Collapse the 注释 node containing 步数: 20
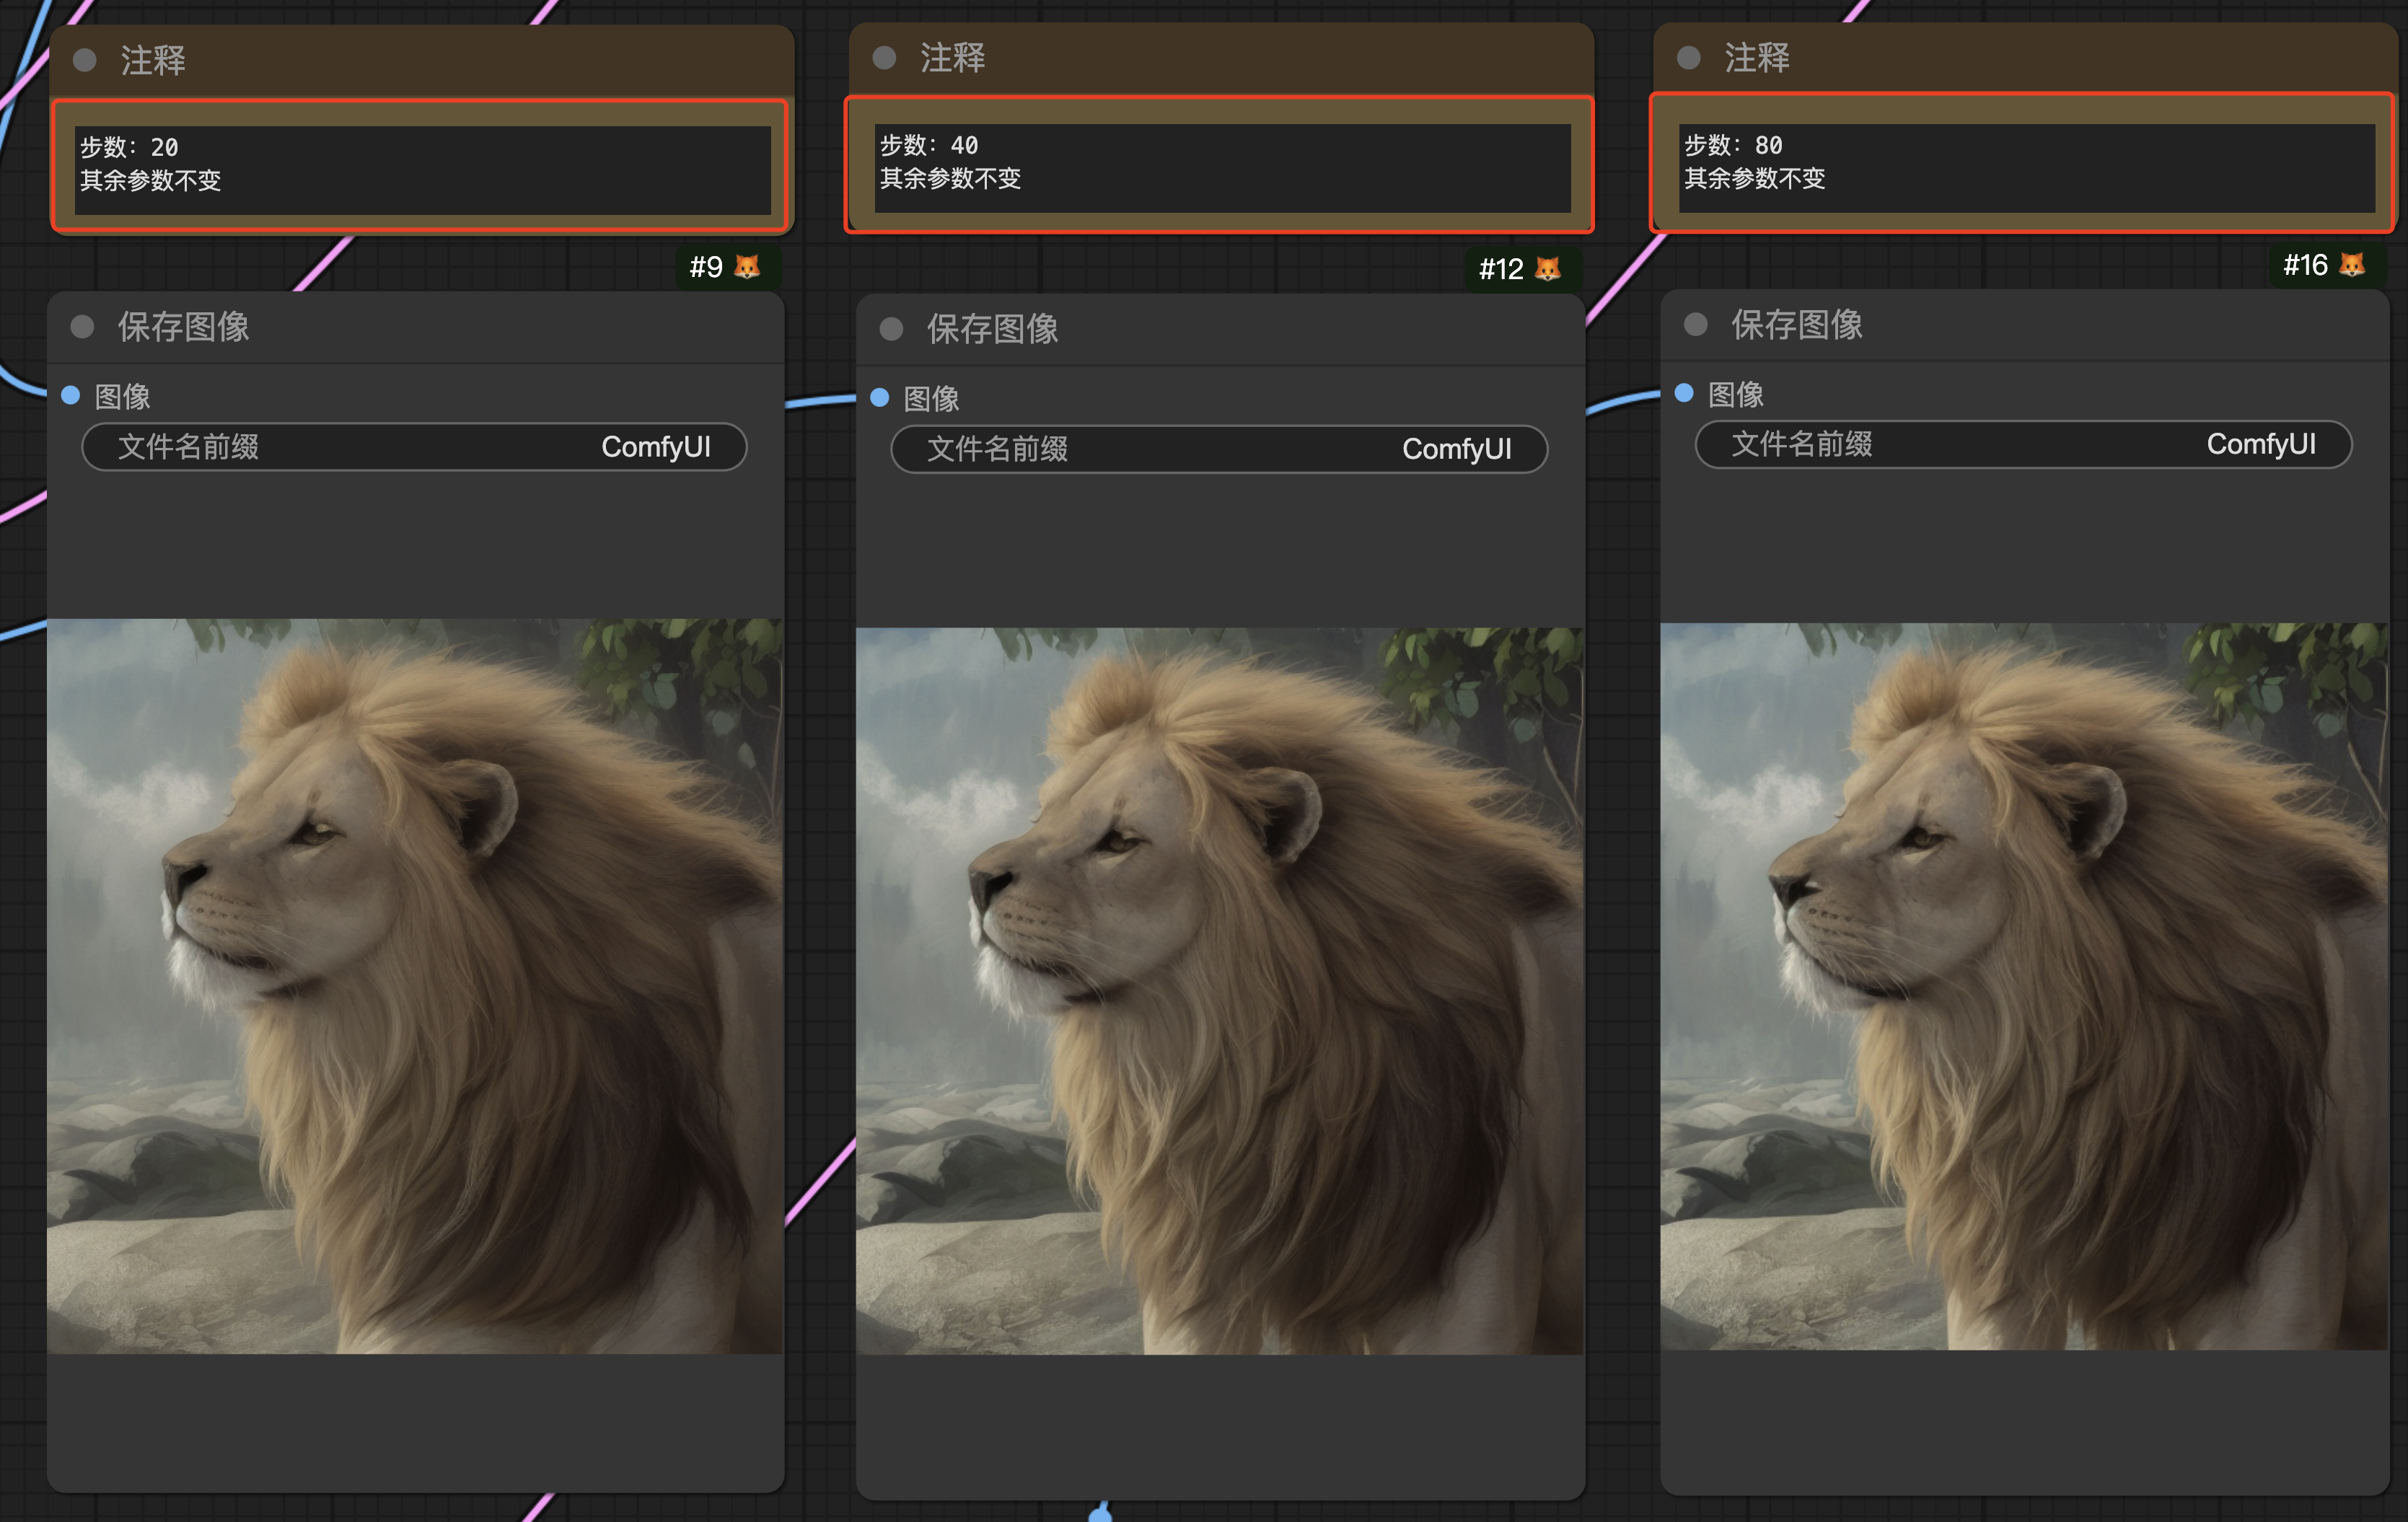Image resolution: width=2408 pixels, height=1522 pixels. (x=85, y=61)
